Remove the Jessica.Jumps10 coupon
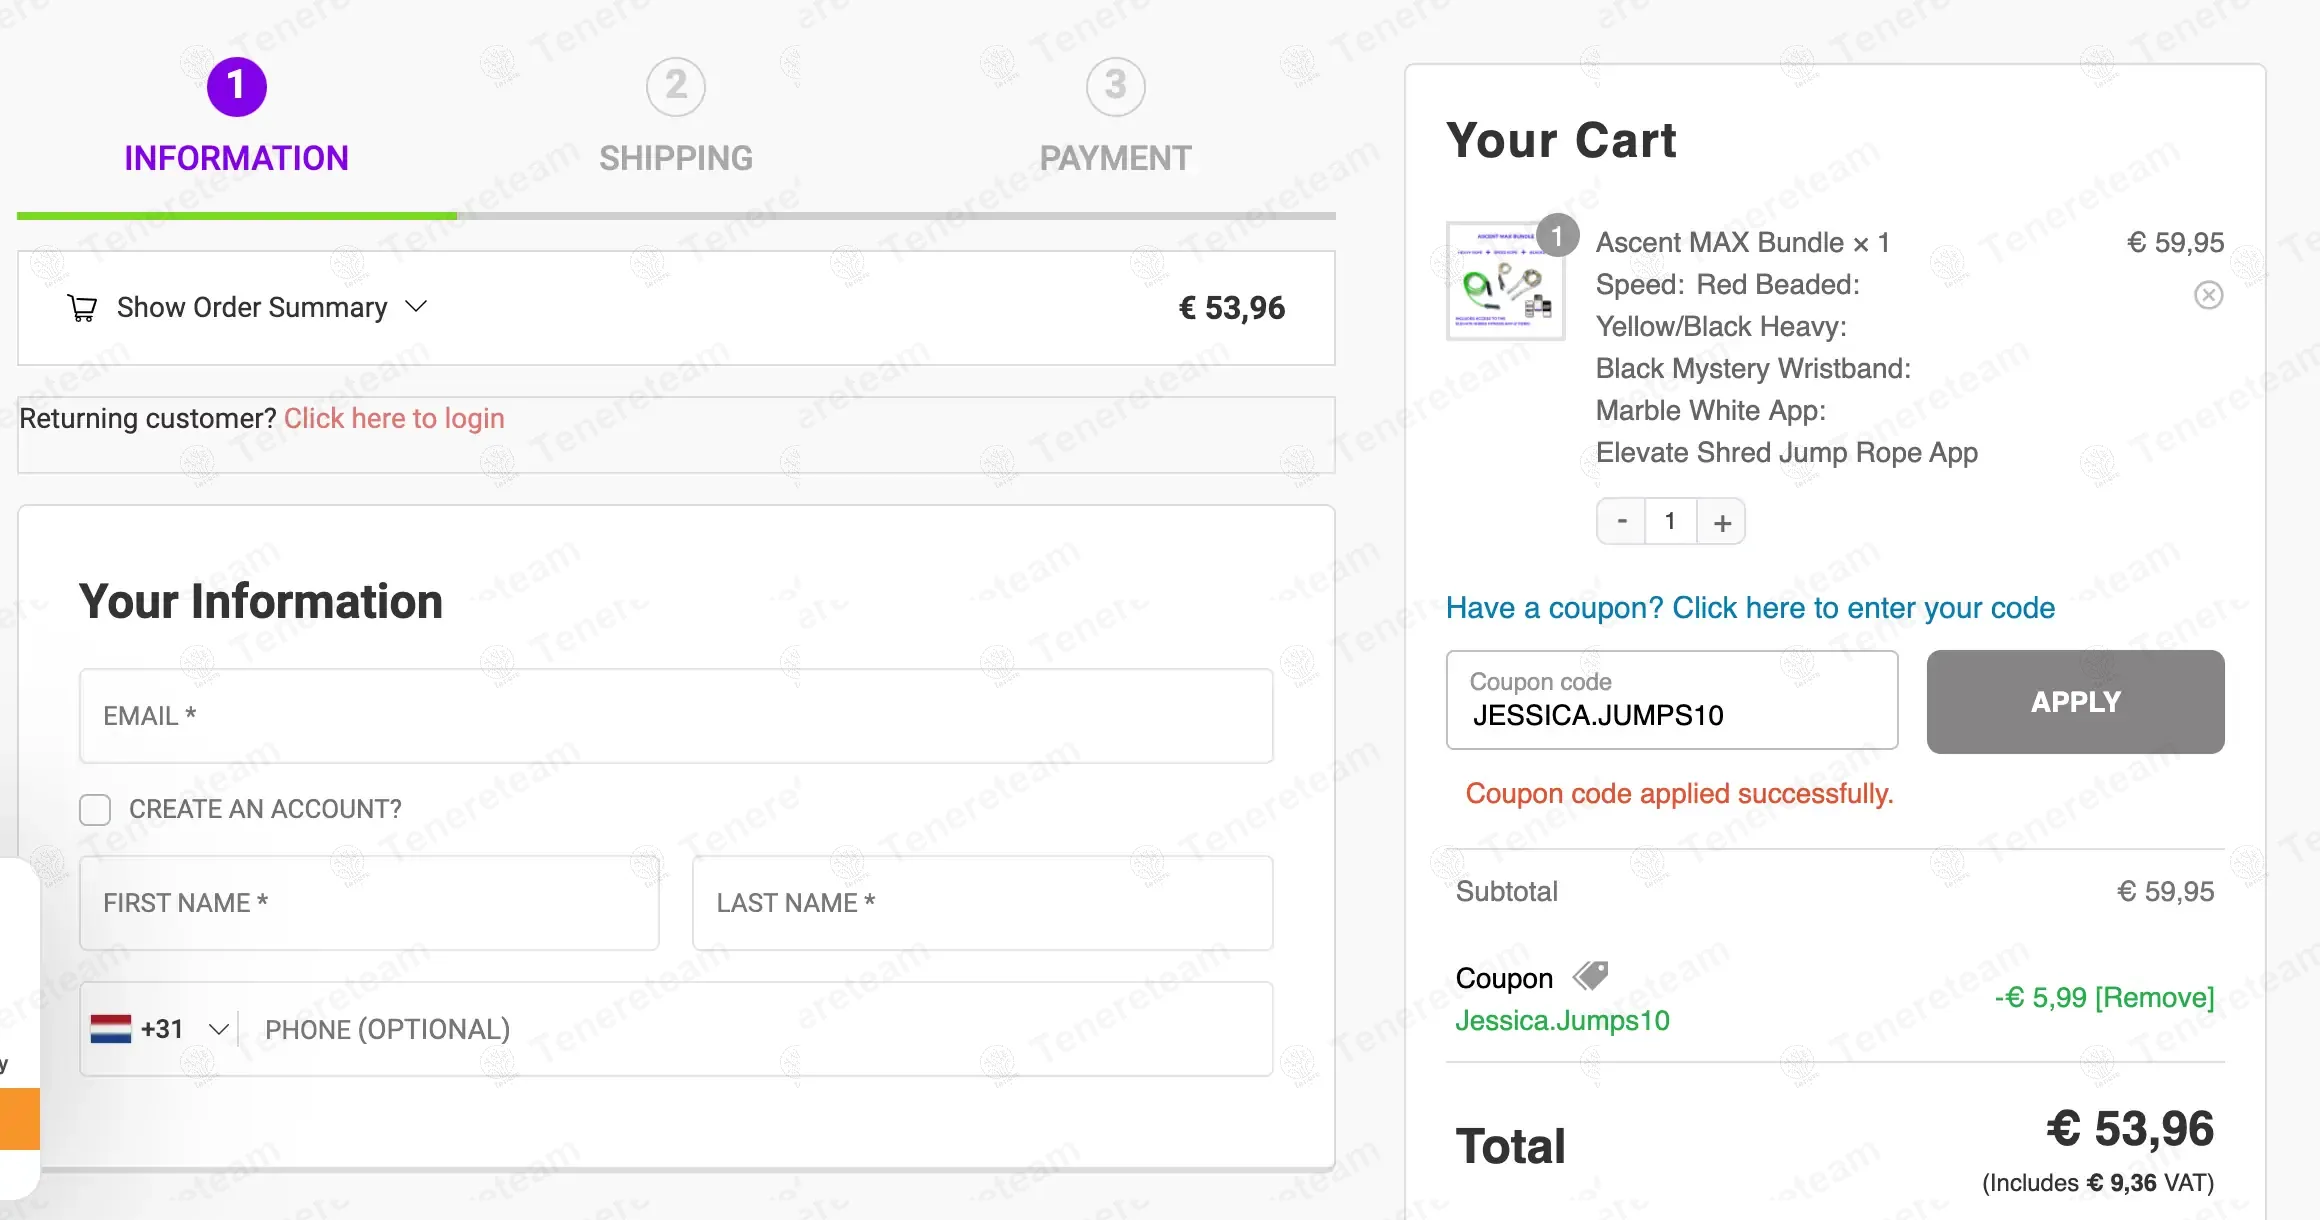 [2154, 997]
